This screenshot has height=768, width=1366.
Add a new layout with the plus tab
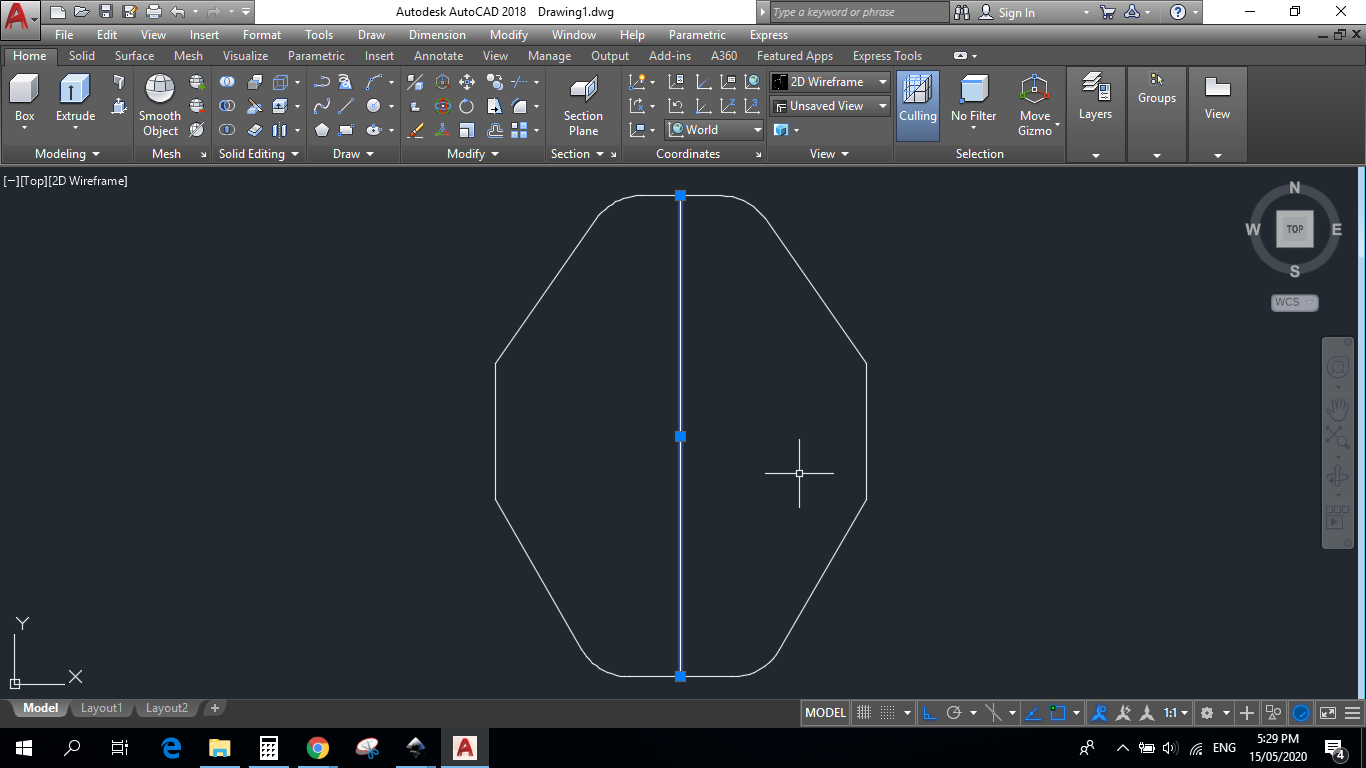pyautogui.click(x=214, y=708)
